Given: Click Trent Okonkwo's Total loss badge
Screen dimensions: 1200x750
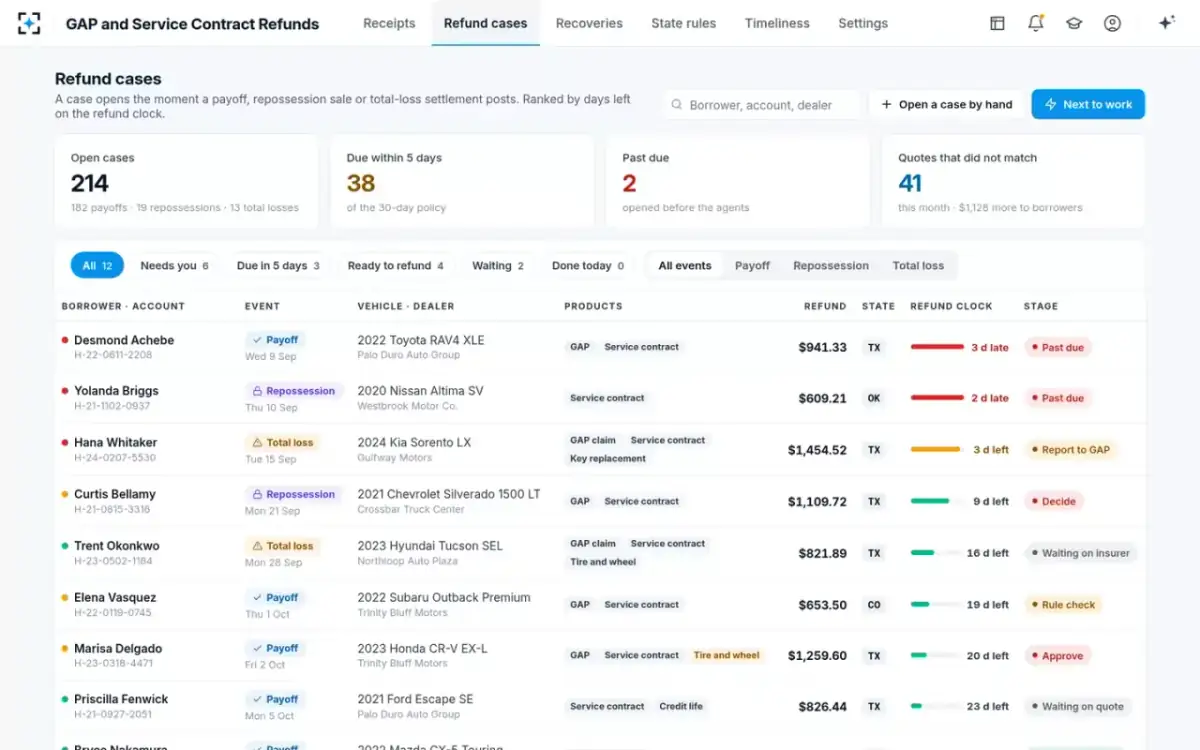Looking at the screenshot, I should tap(282, 546).
